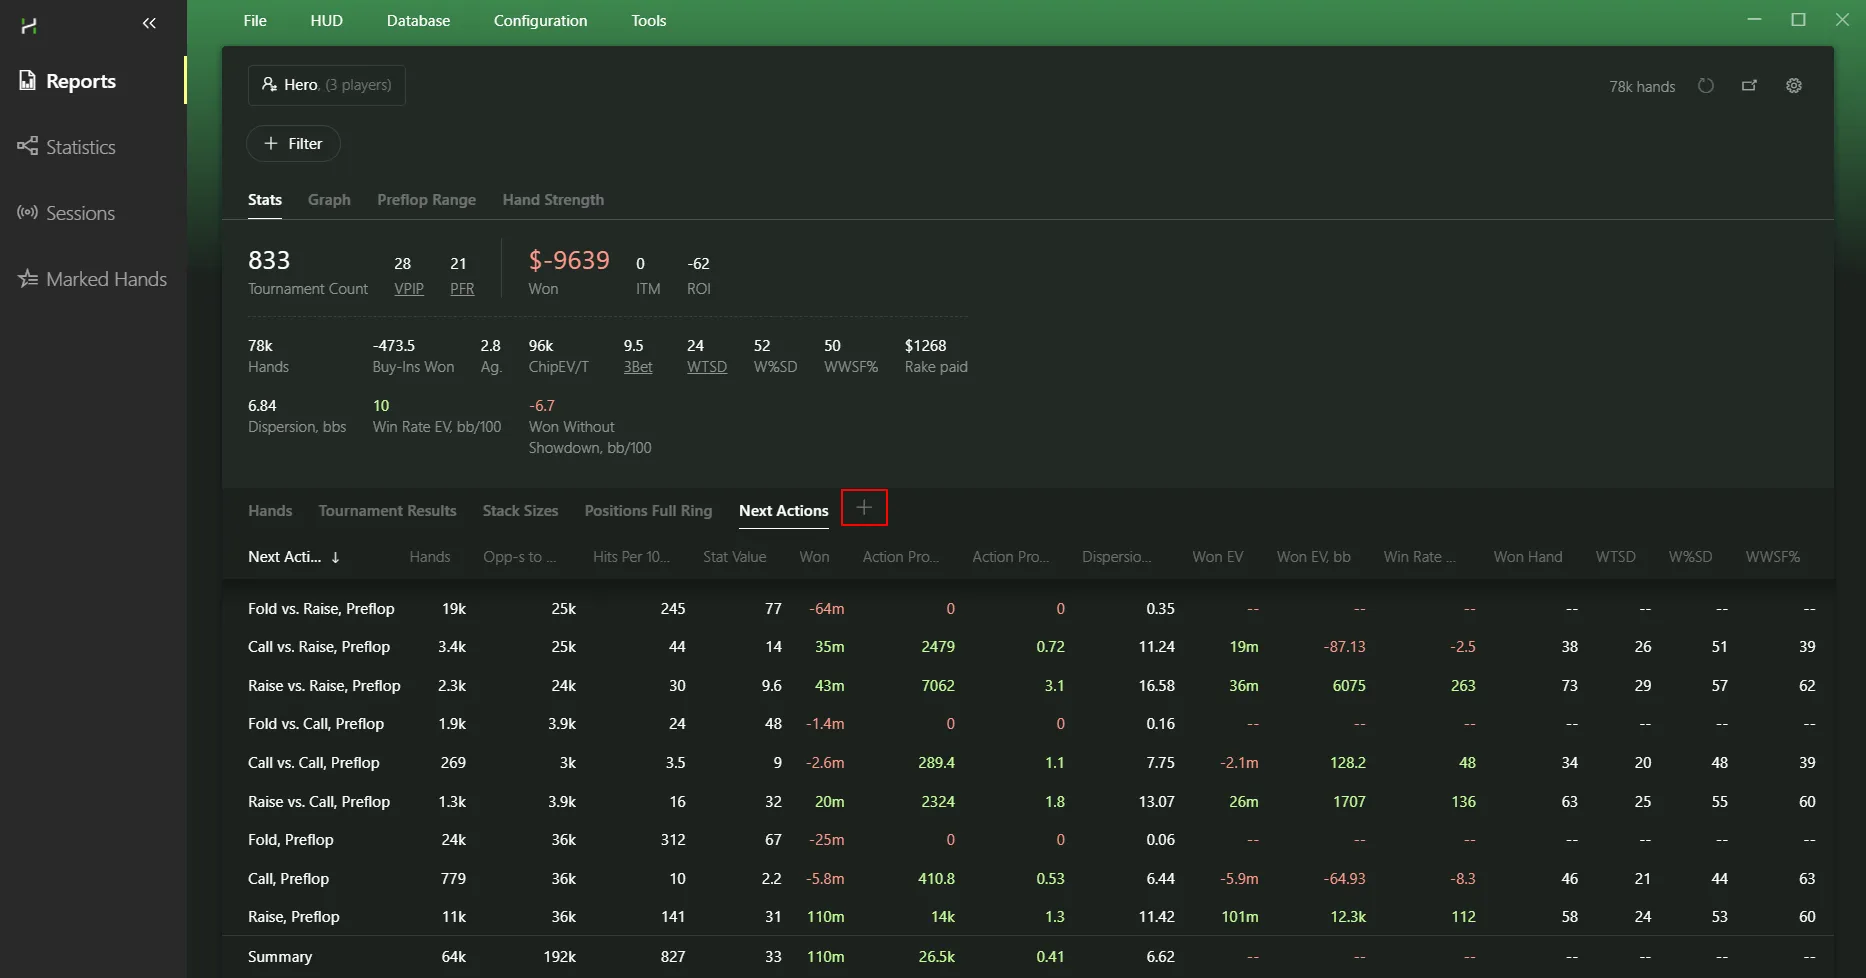Collapse the left sidebar with double chevron
1866x978 pixels.
149,23
